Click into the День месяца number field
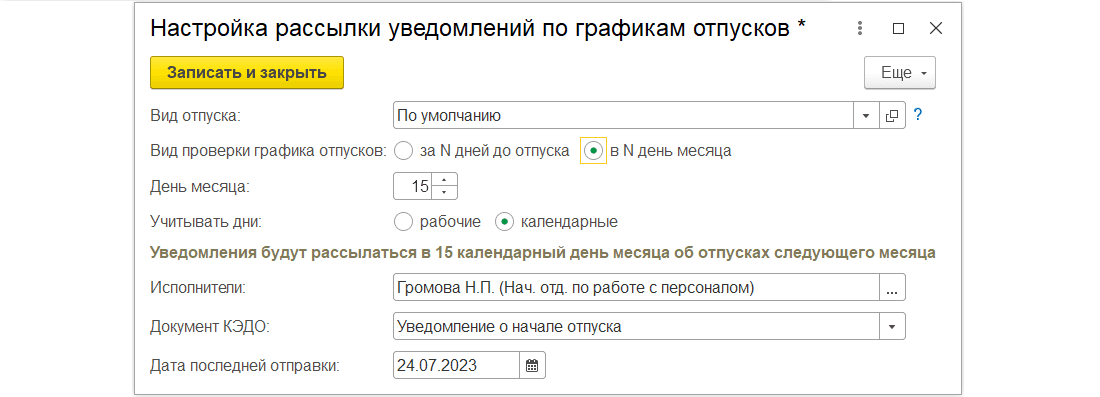The width and height of the screenshot is (1100, 397). point(414,187)
